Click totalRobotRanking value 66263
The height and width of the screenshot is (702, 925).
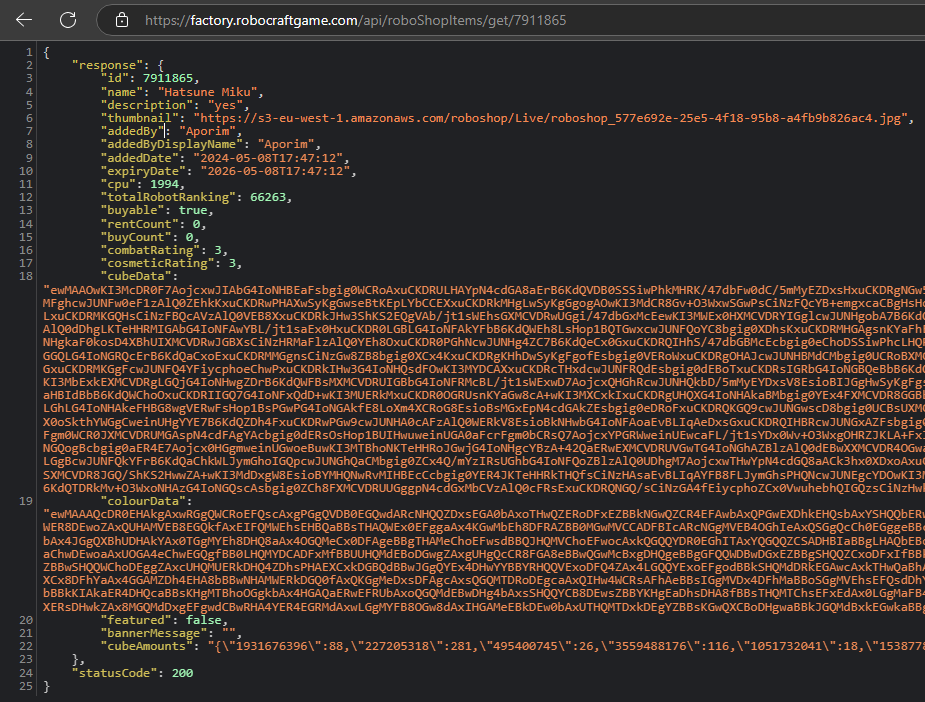click(x=268, y=197)
